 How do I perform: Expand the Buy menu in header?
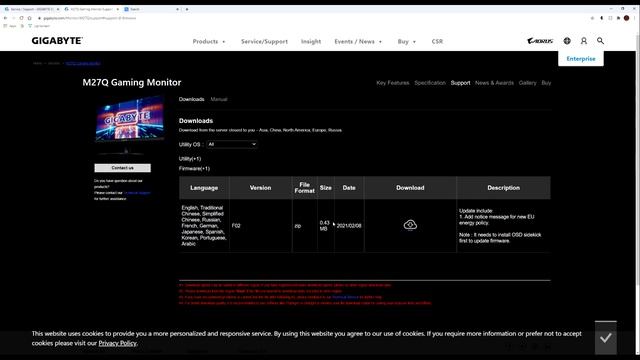(x=407, y=42)
